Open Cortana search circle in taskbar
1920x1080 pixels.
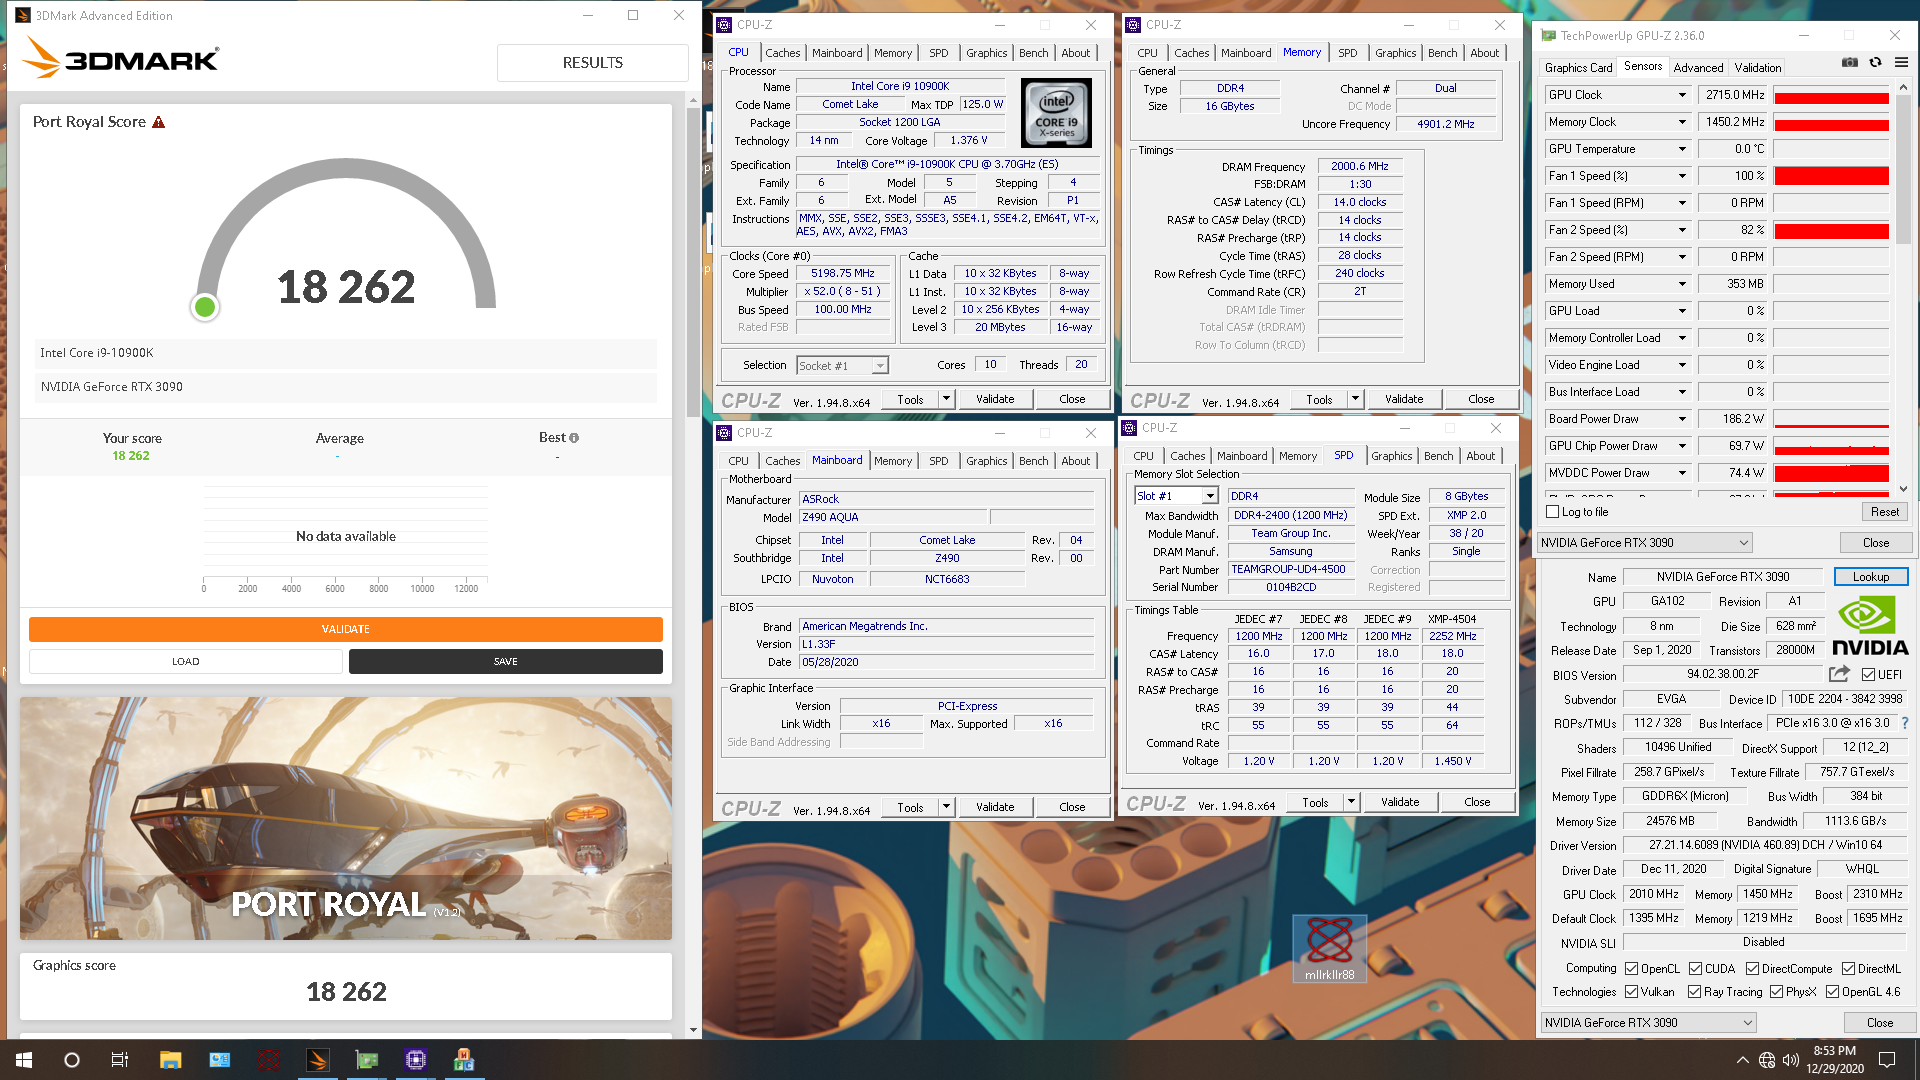(71, 1060)
